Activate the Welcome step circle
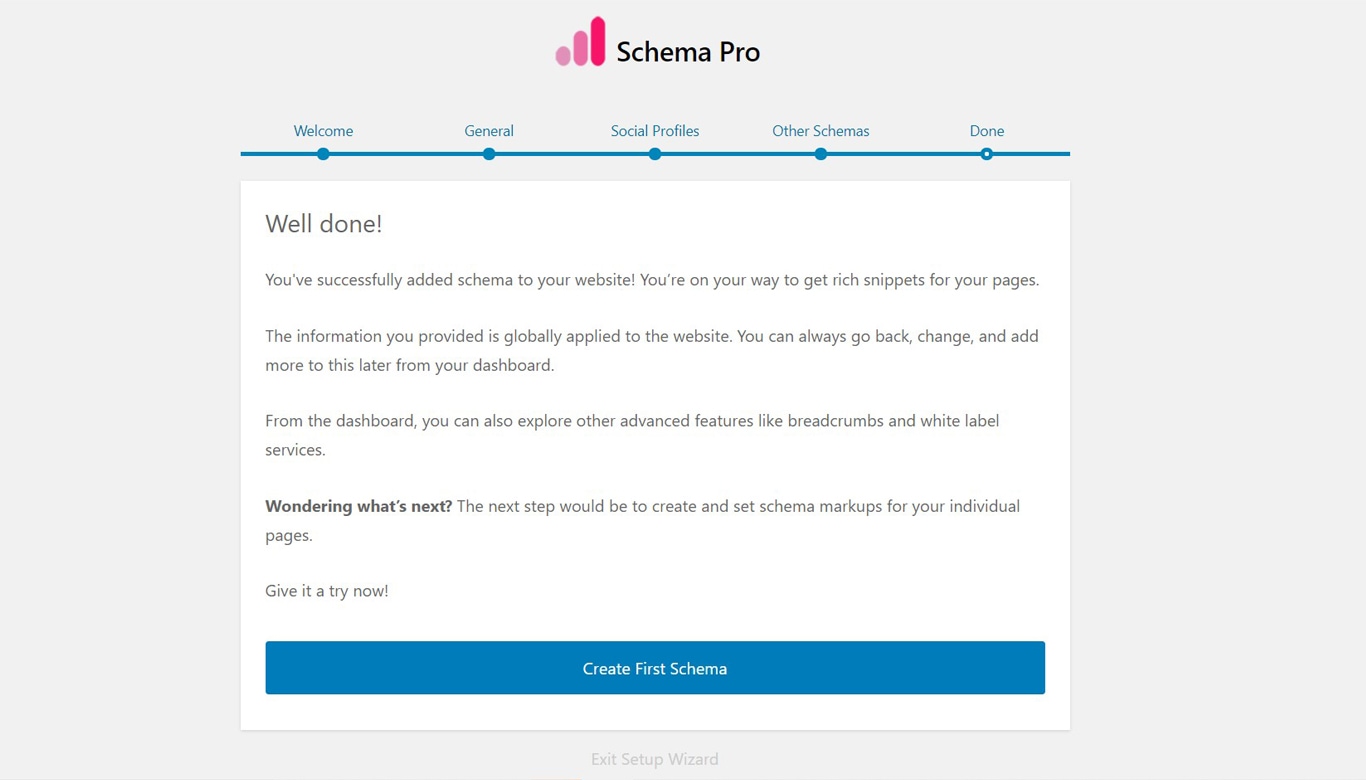 [x=323, y=154]
